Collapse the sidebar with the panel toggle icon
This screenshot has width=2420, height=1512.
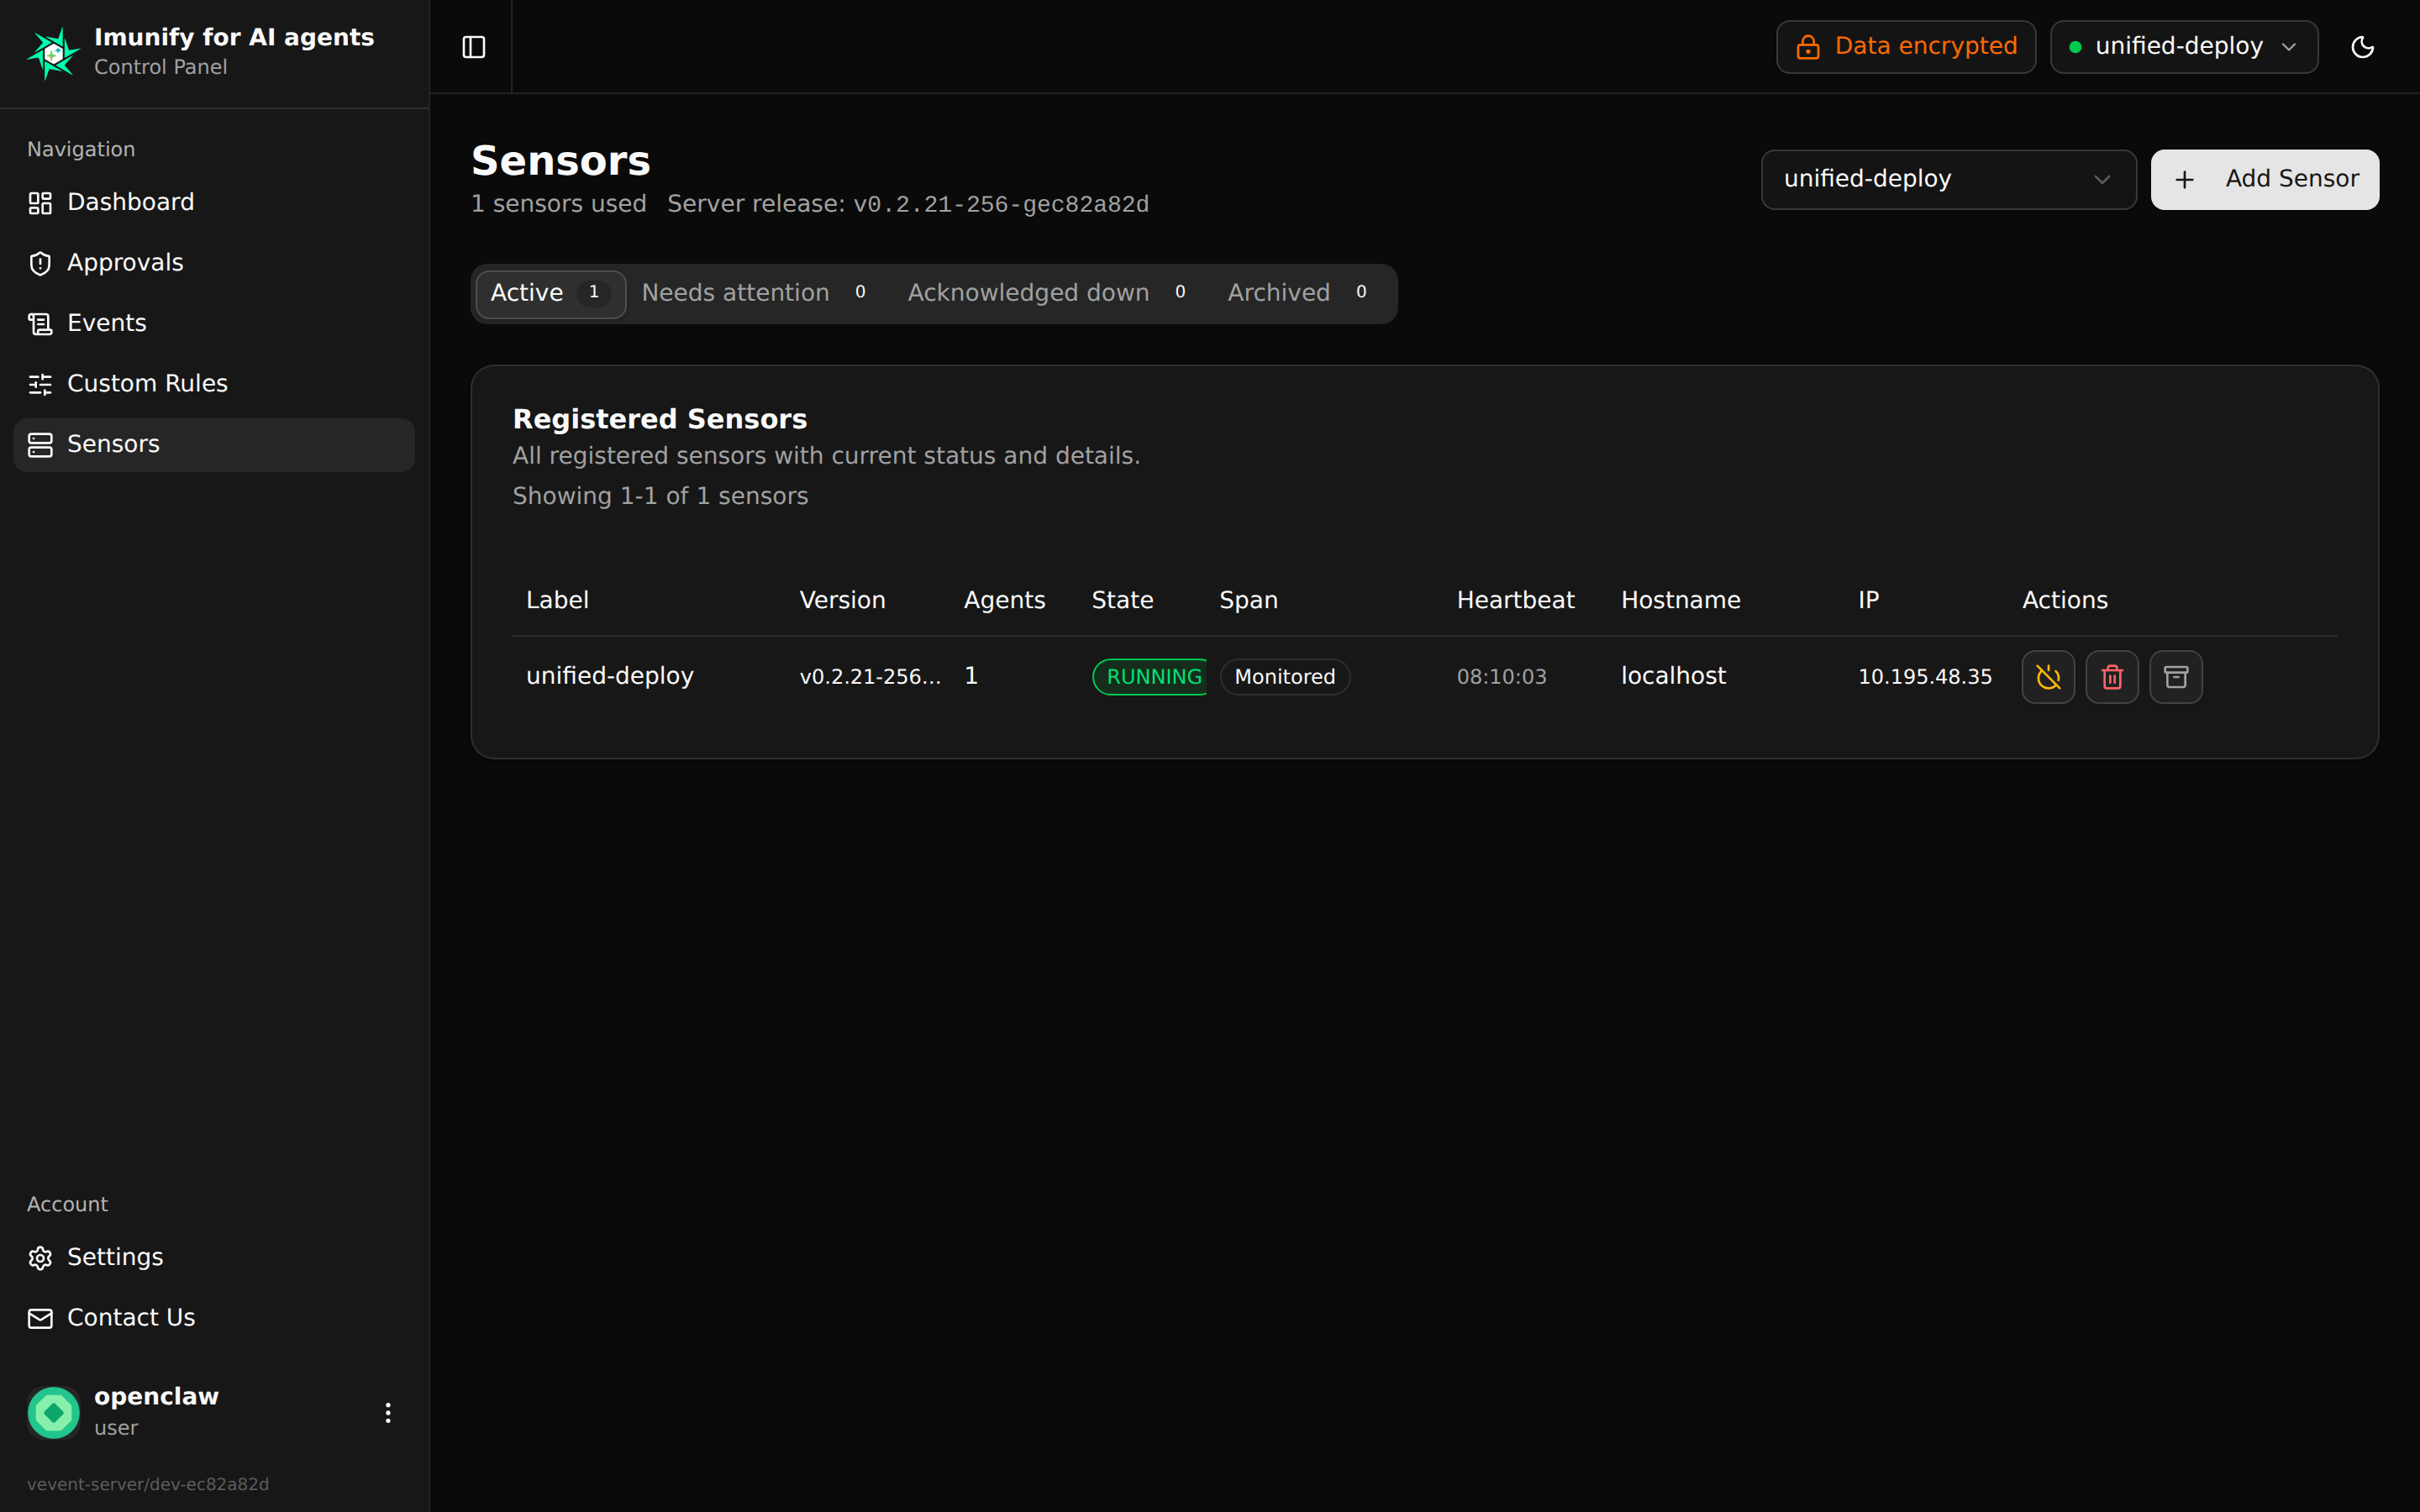tap(474, 47)
